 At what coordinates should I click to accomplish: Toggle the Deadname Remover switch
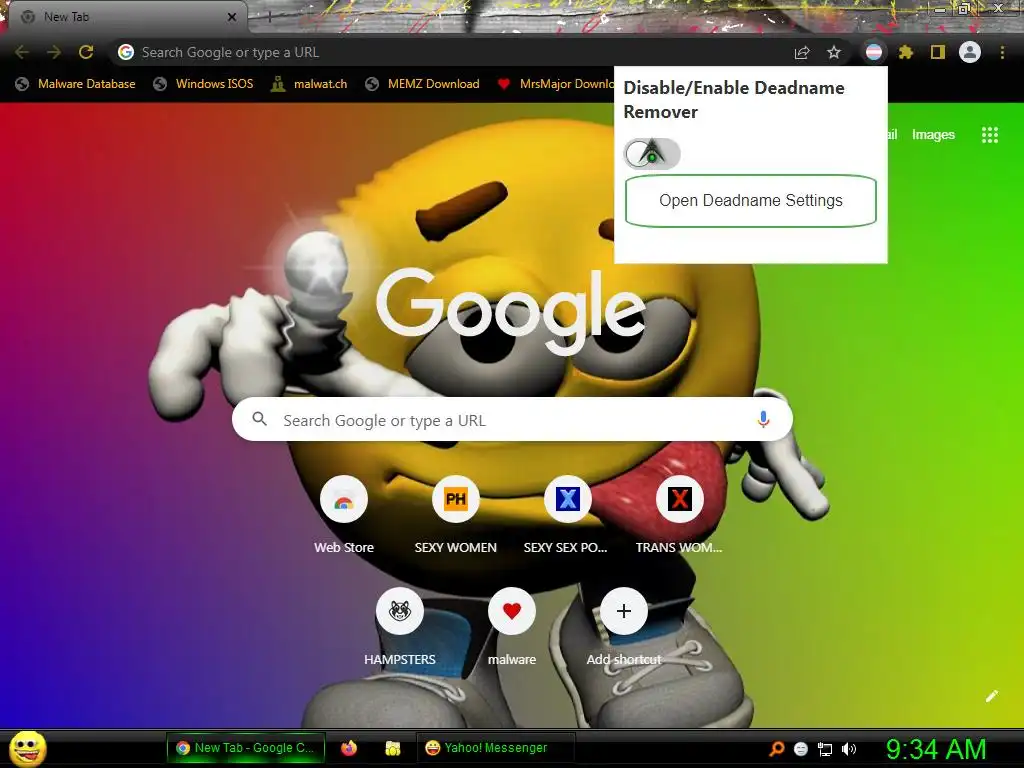coord(652,154)
